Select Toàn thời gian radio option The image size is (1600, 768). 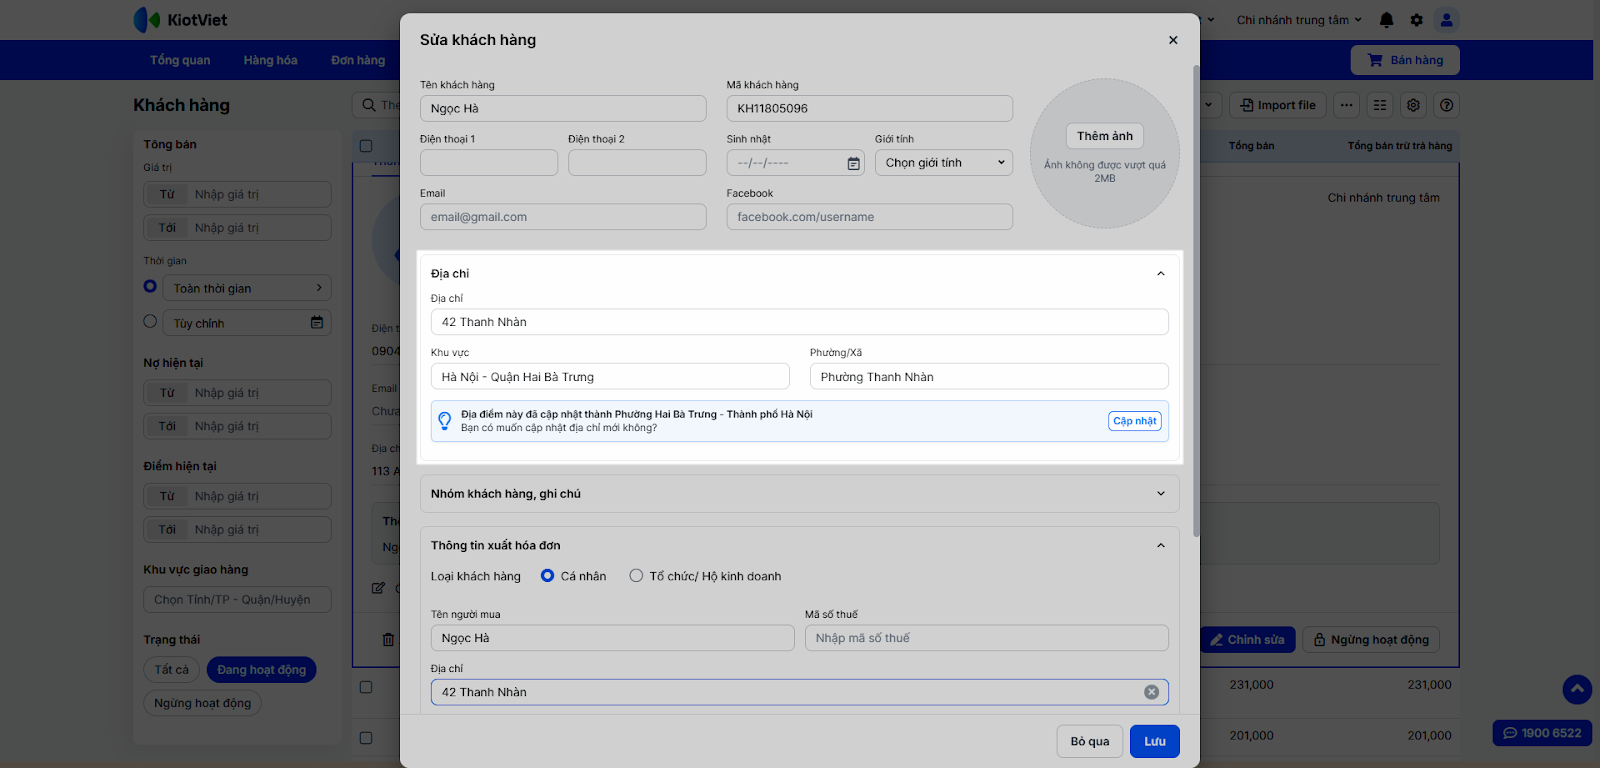click(150, 287)
